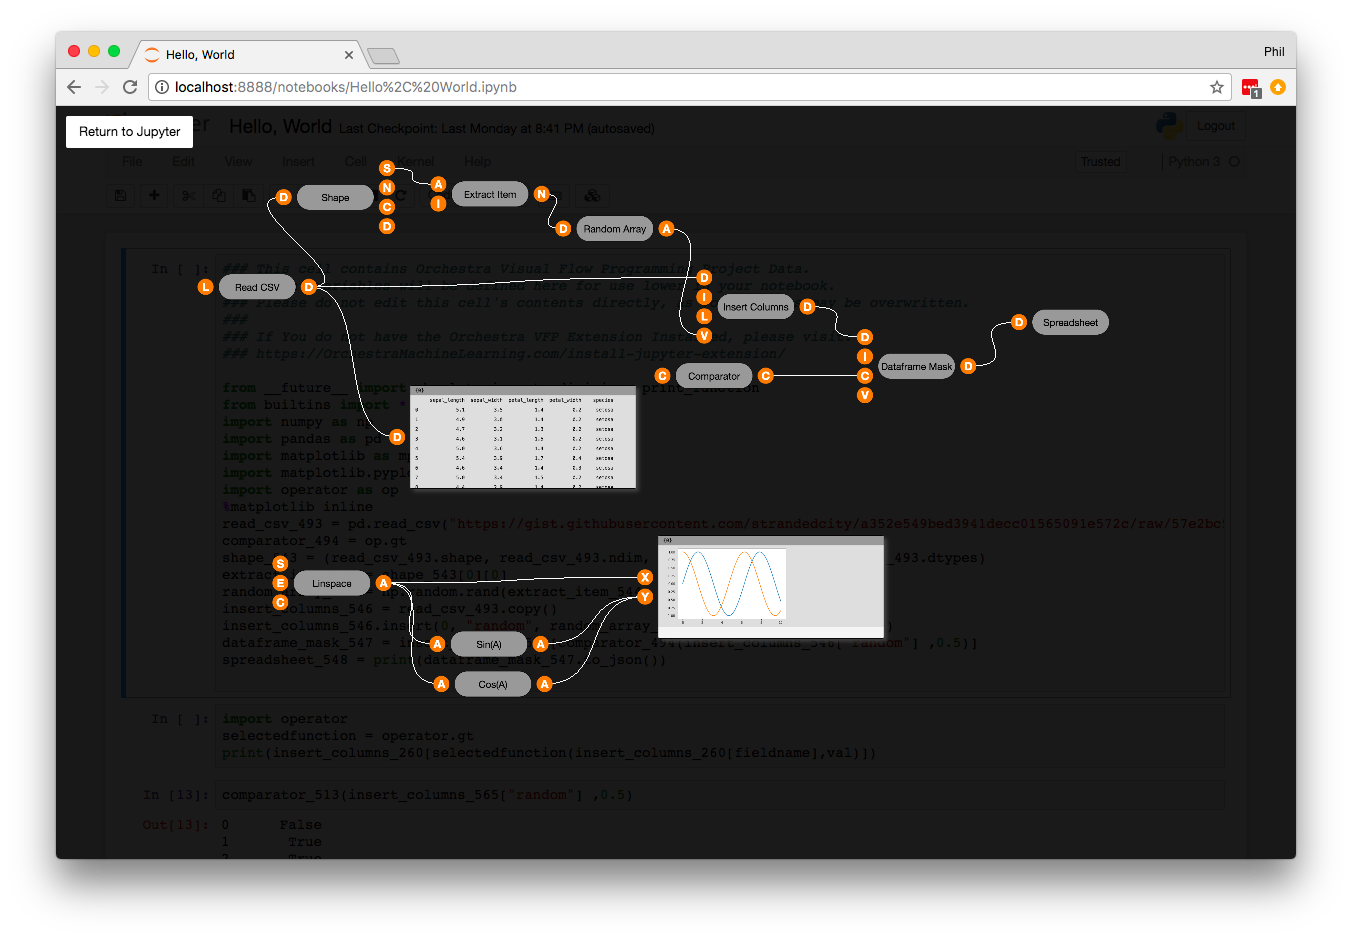Click the D output port of Dataframe Mask
1352x939 pixels.
click(x=969, y=367)
